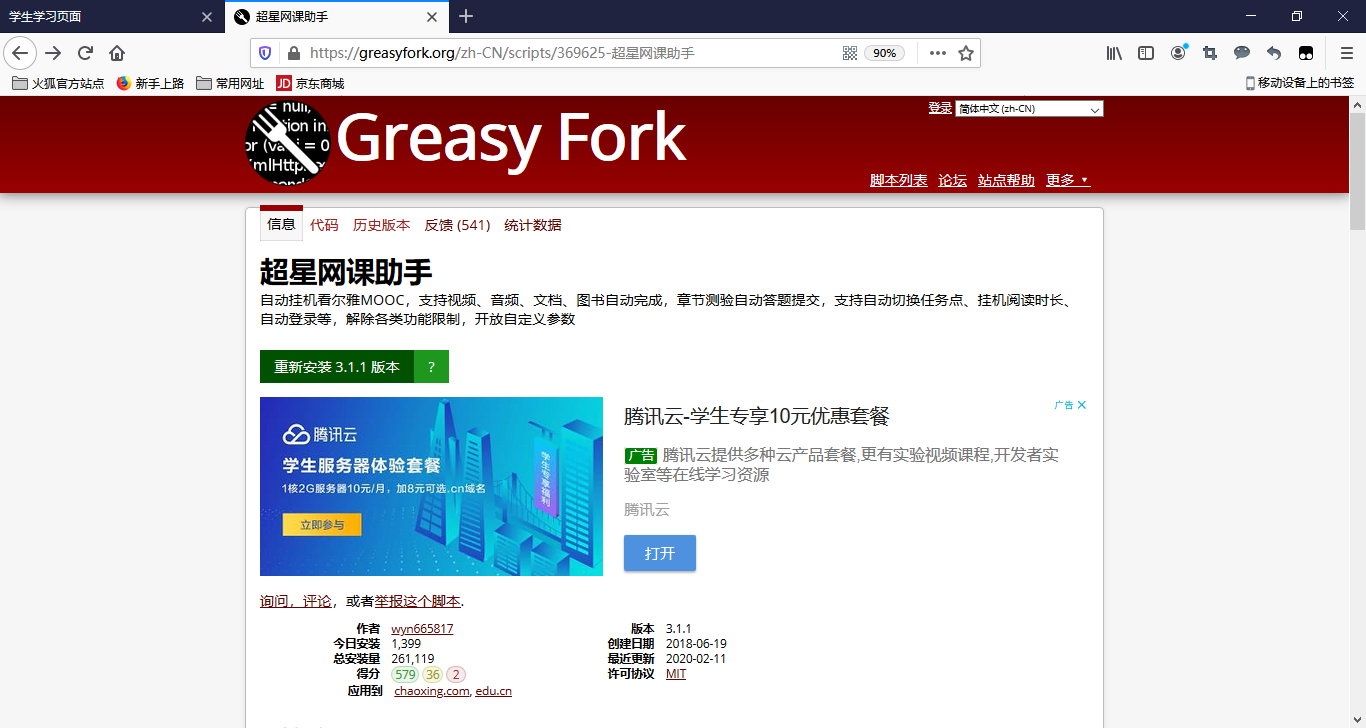Expand the 更多 navigation menu
The image size is (1366, 728).
1067,180
